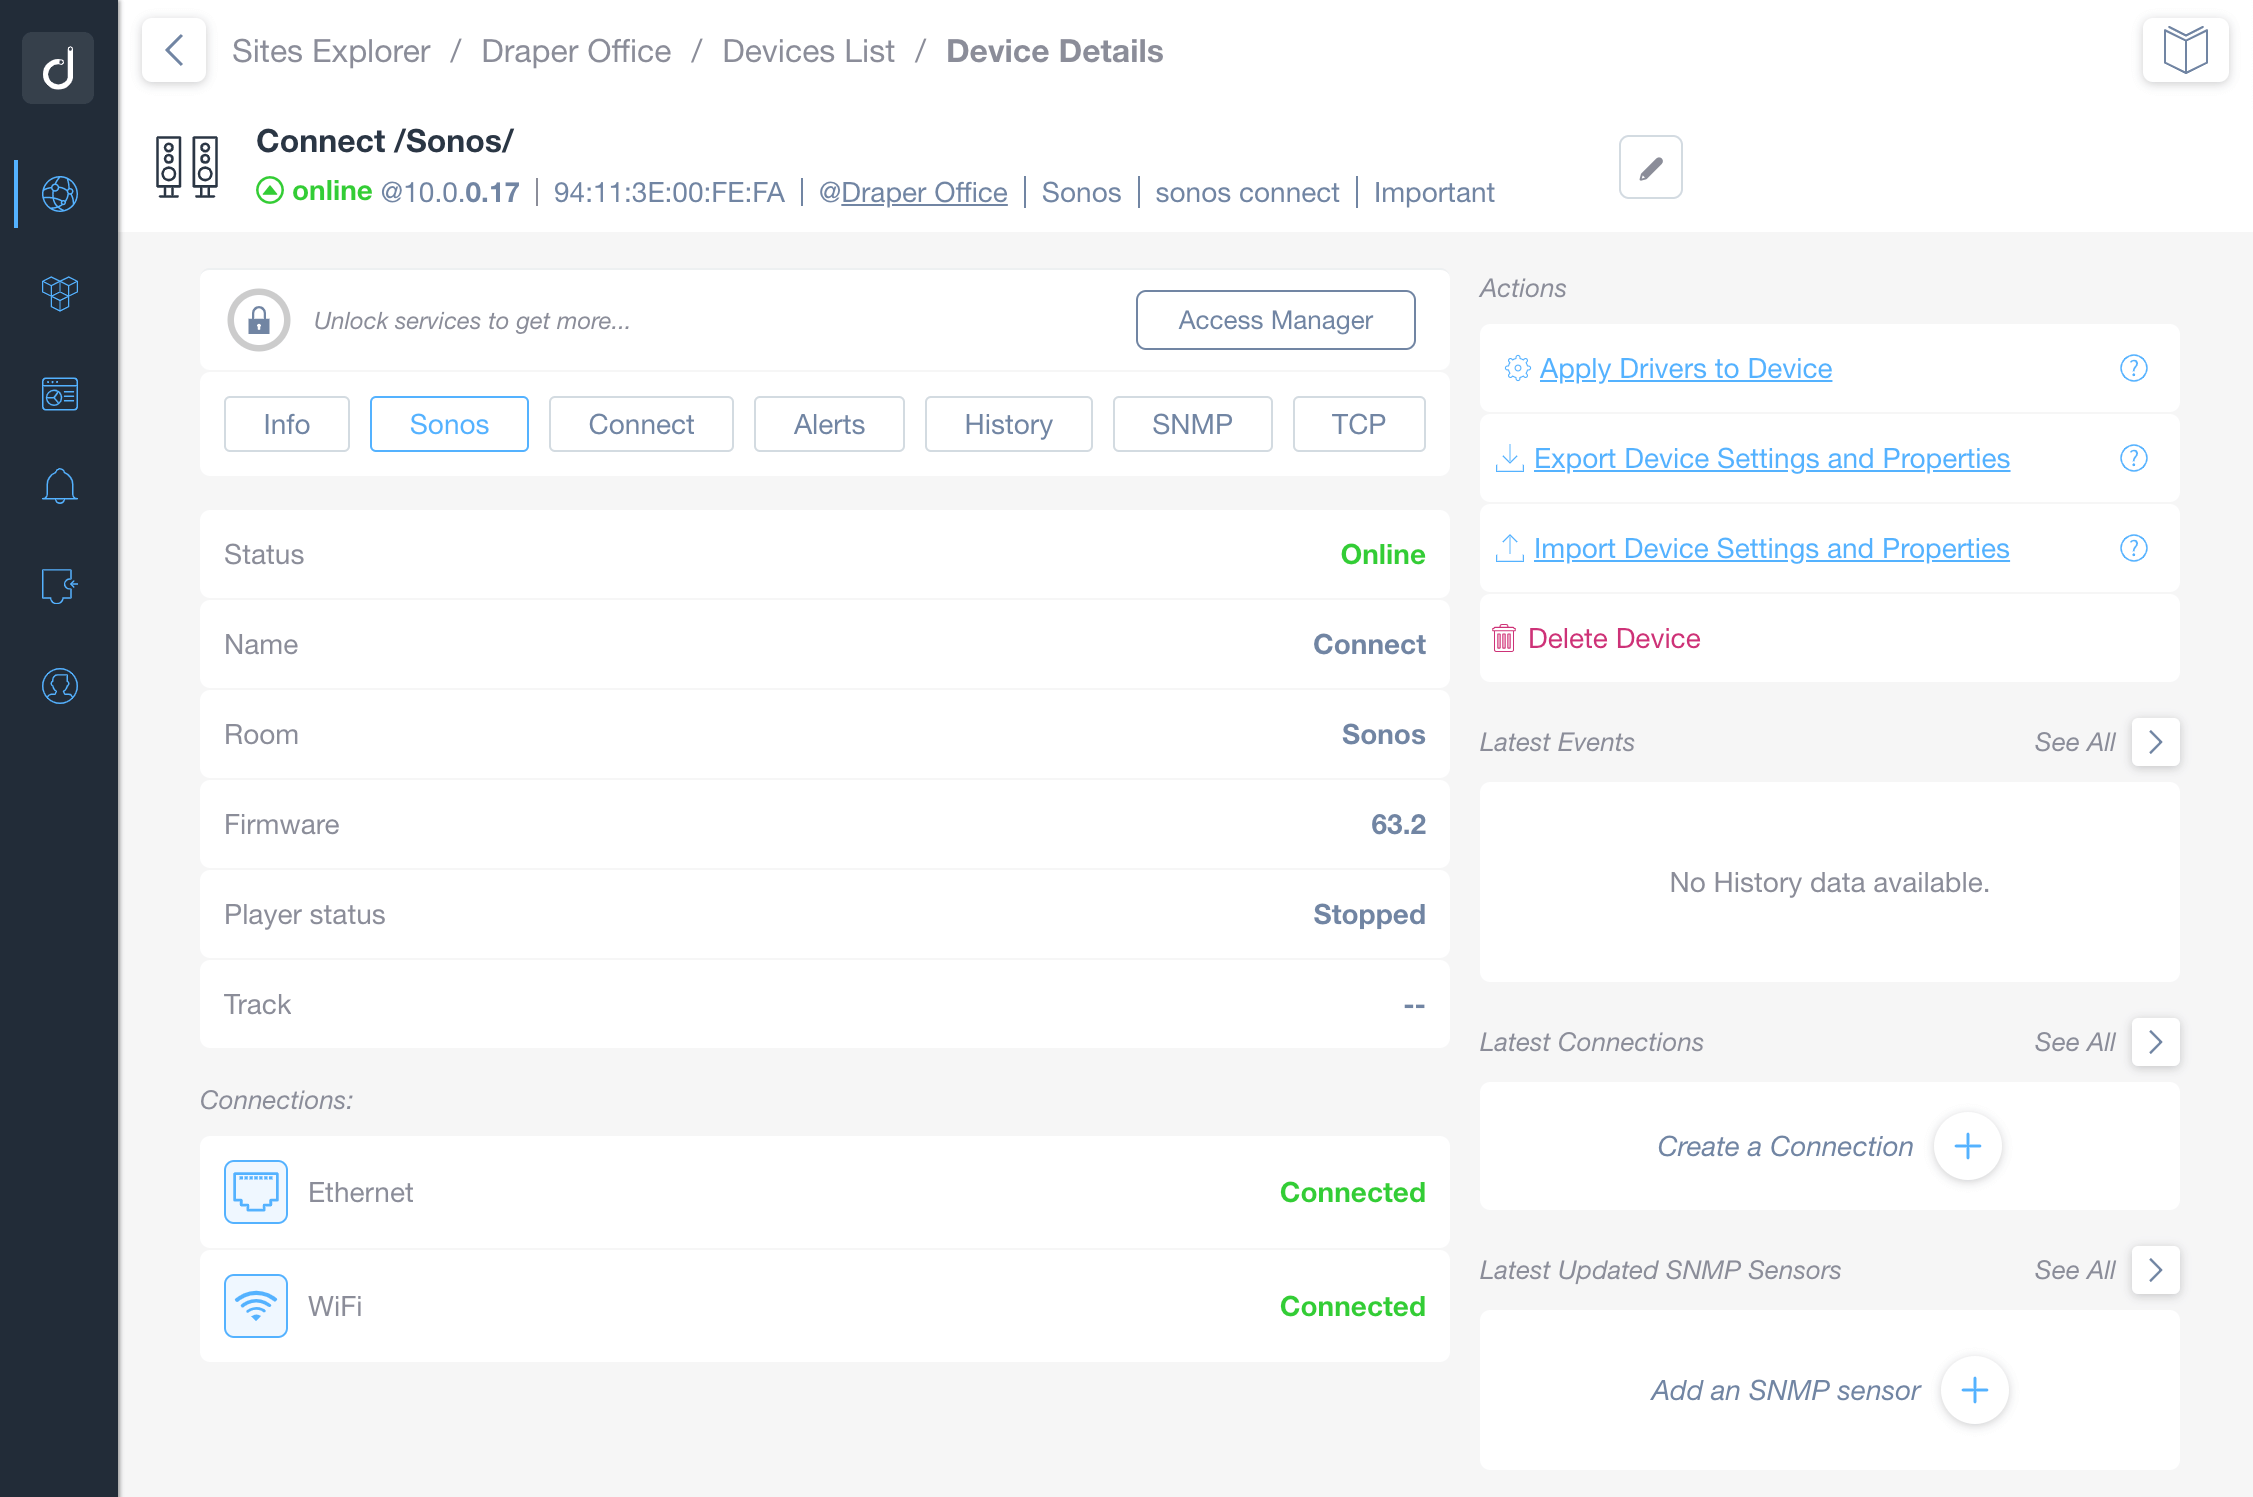Click the plus button to add SNMP sensor

(x=1975, y=1390)
